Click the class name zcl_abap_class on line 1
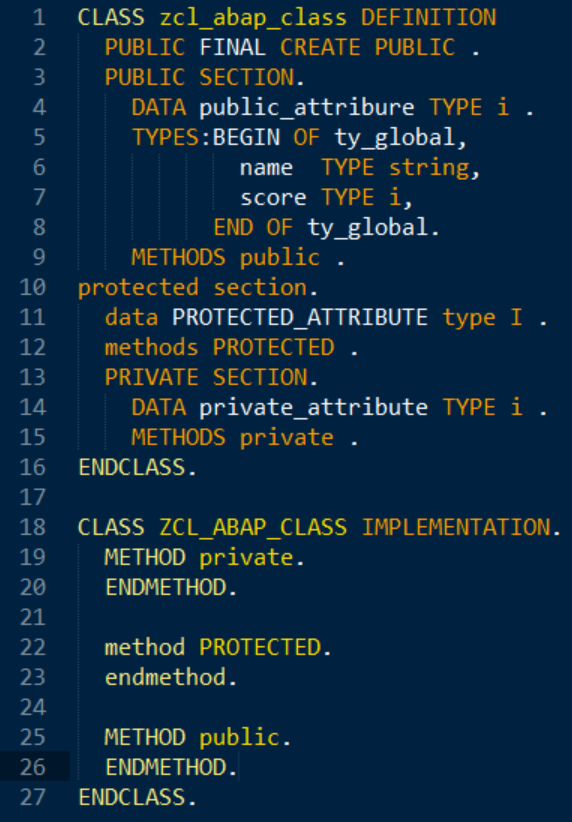Viewport: 572px width, 822px height. (253, 18)
